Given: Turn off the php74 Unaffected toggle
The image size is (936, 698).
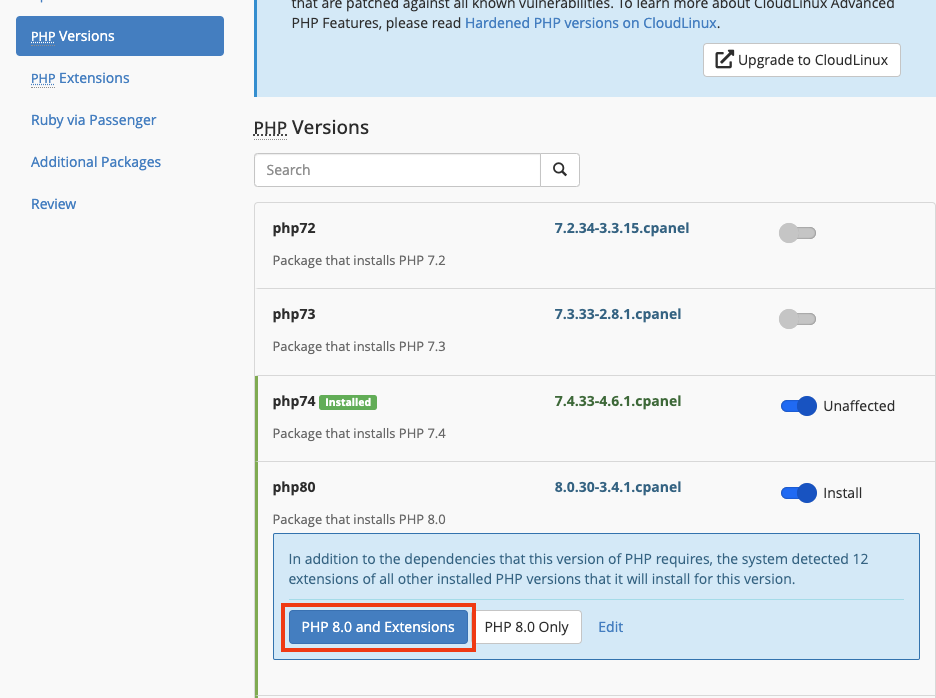Looking at the screenshot, I should coord(799,406).
